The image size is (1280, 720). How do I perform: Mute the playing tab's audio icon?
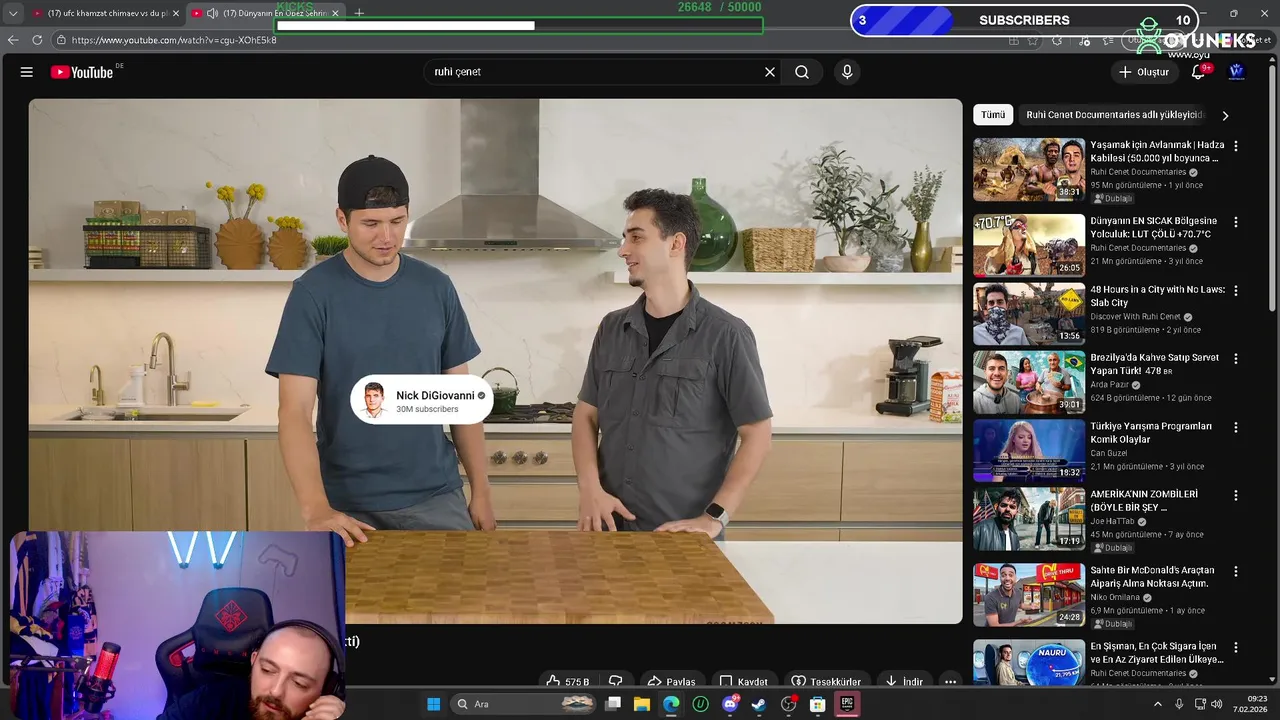(212, 13)
